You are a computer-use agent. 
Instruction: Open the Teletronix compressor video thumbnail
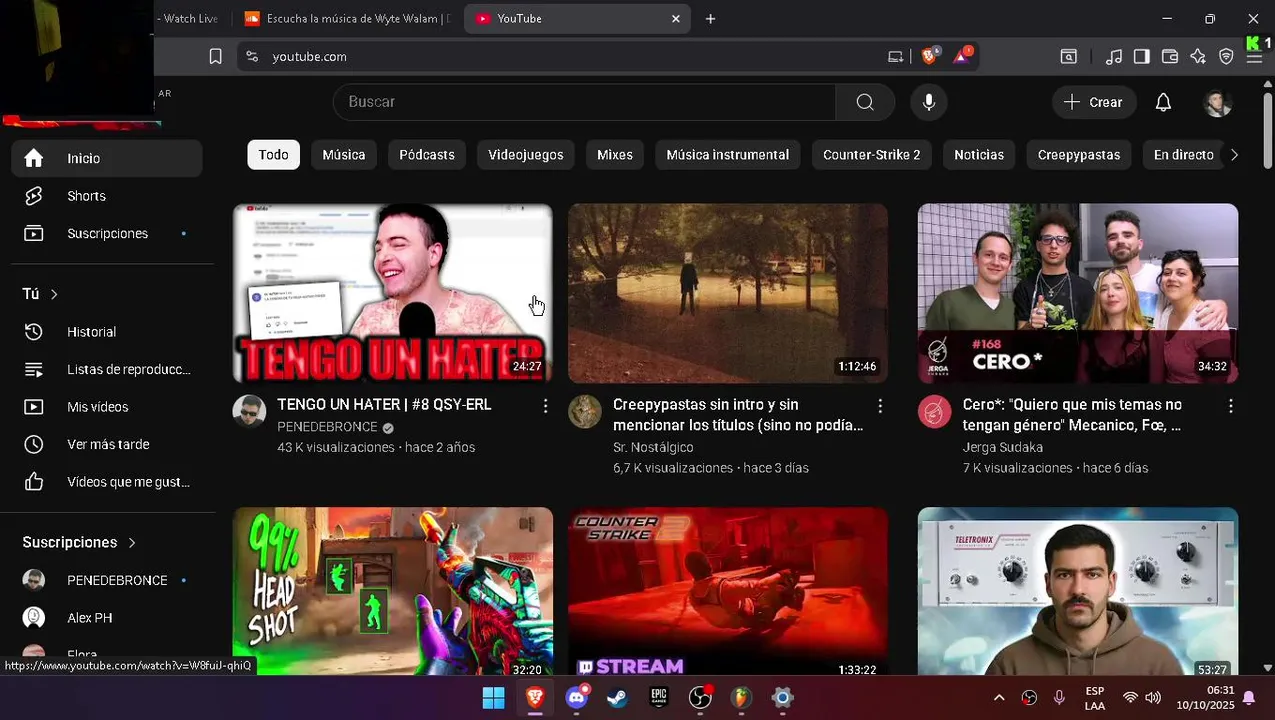pos(1078,593)
